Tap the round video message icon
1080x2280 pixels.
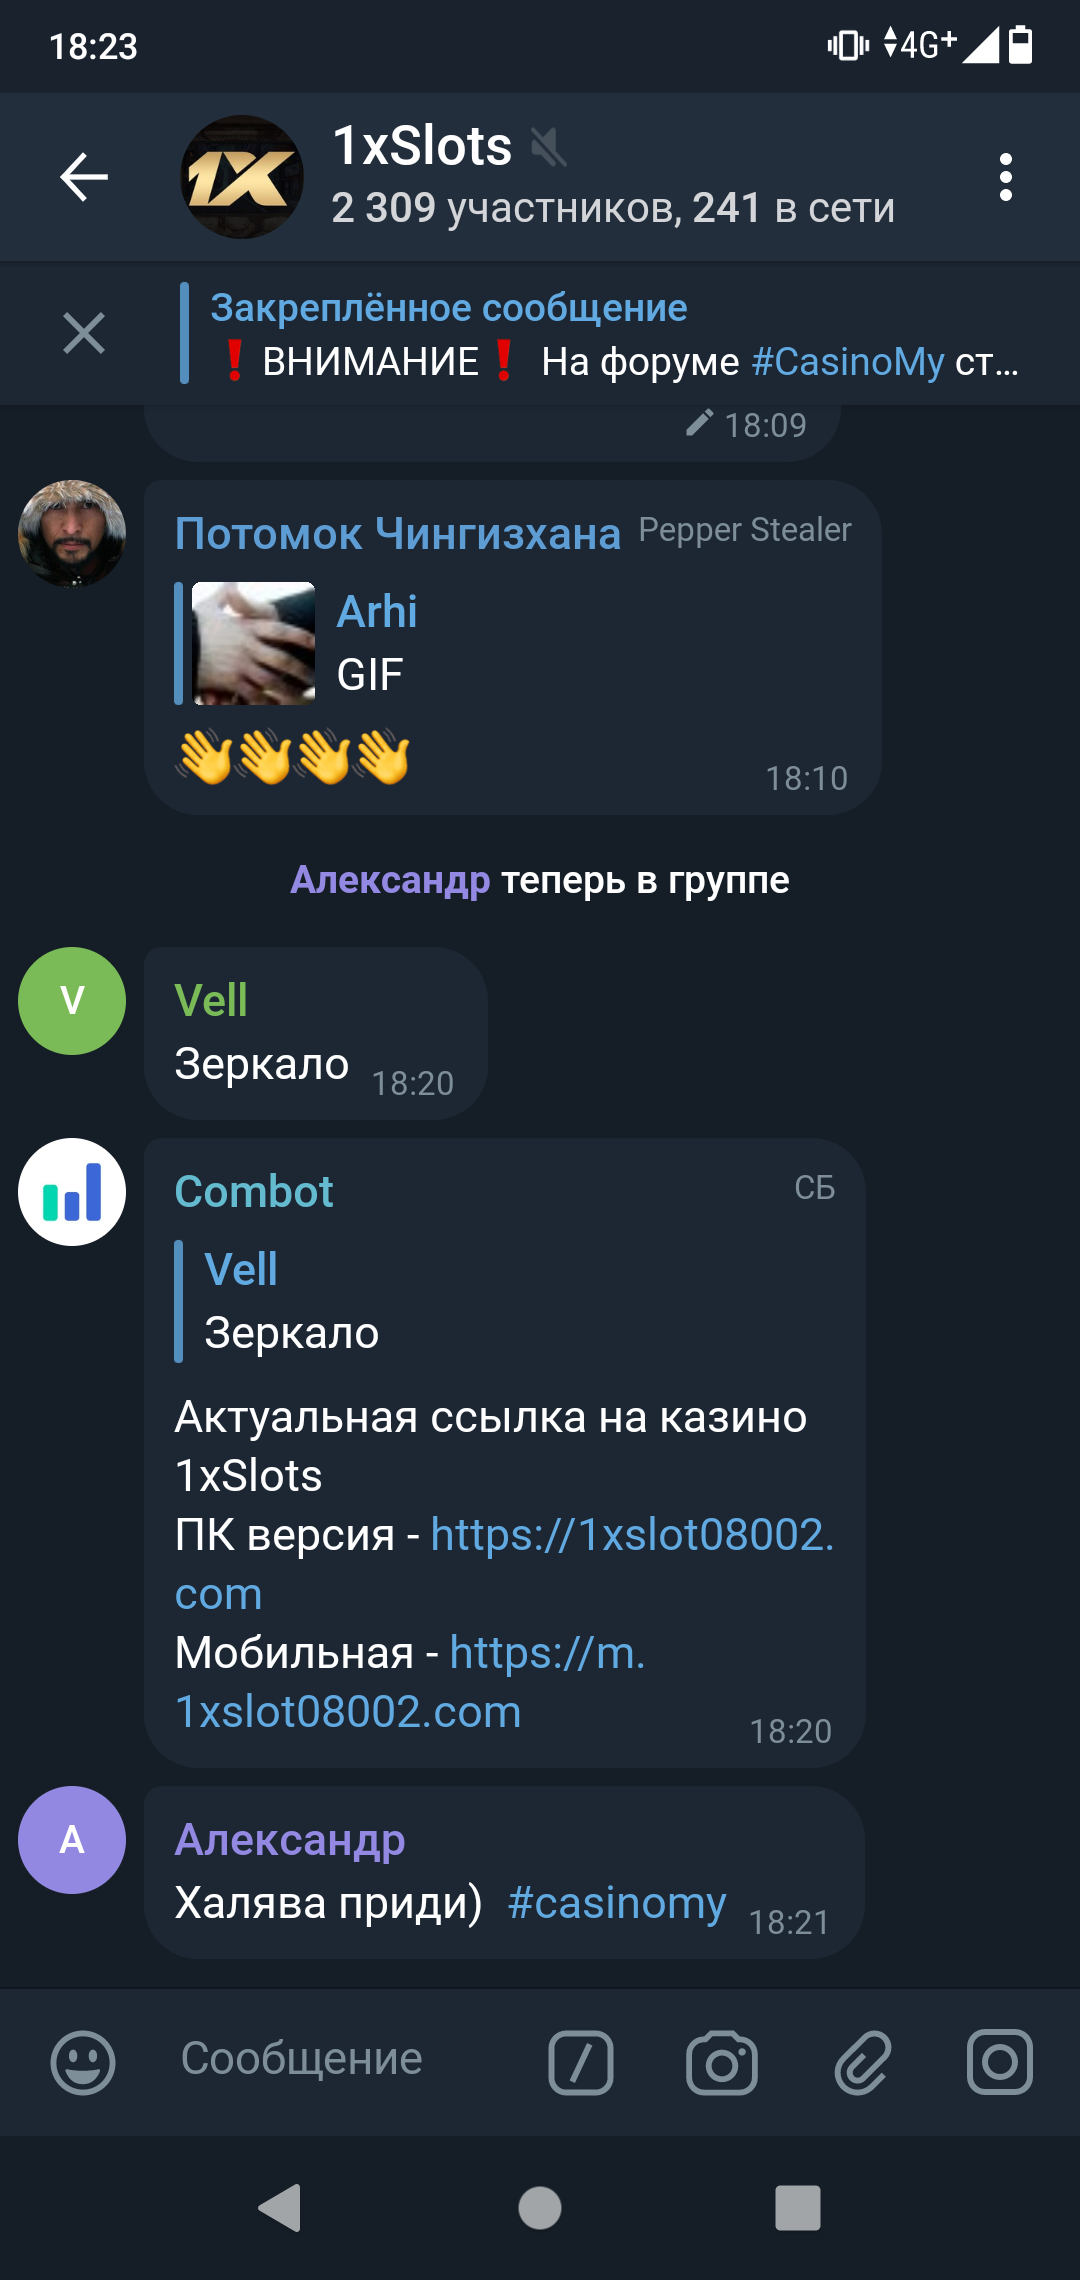pos(1000,2061)
